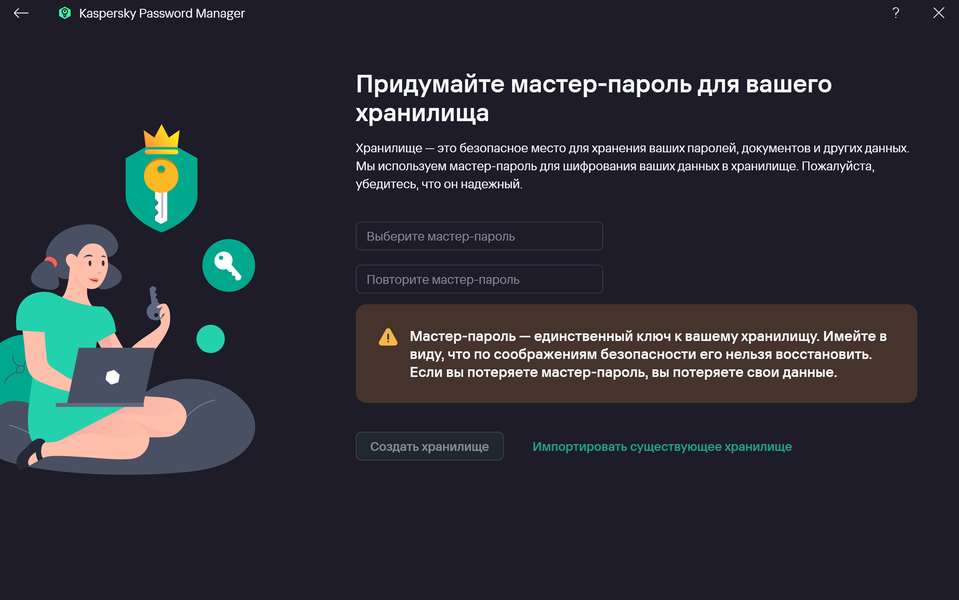The image size is (959, 600).
Task: Click the paragraph starting 'Хранилище — это безопасное место'
Action: coord(632,166)
